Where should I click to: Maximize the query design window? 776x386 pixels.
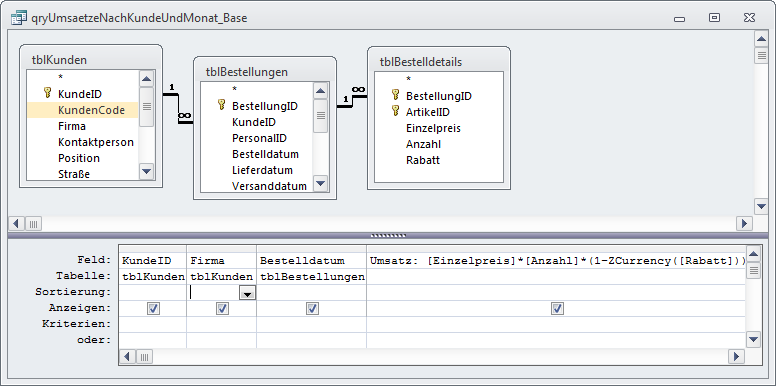coord(714,18)
